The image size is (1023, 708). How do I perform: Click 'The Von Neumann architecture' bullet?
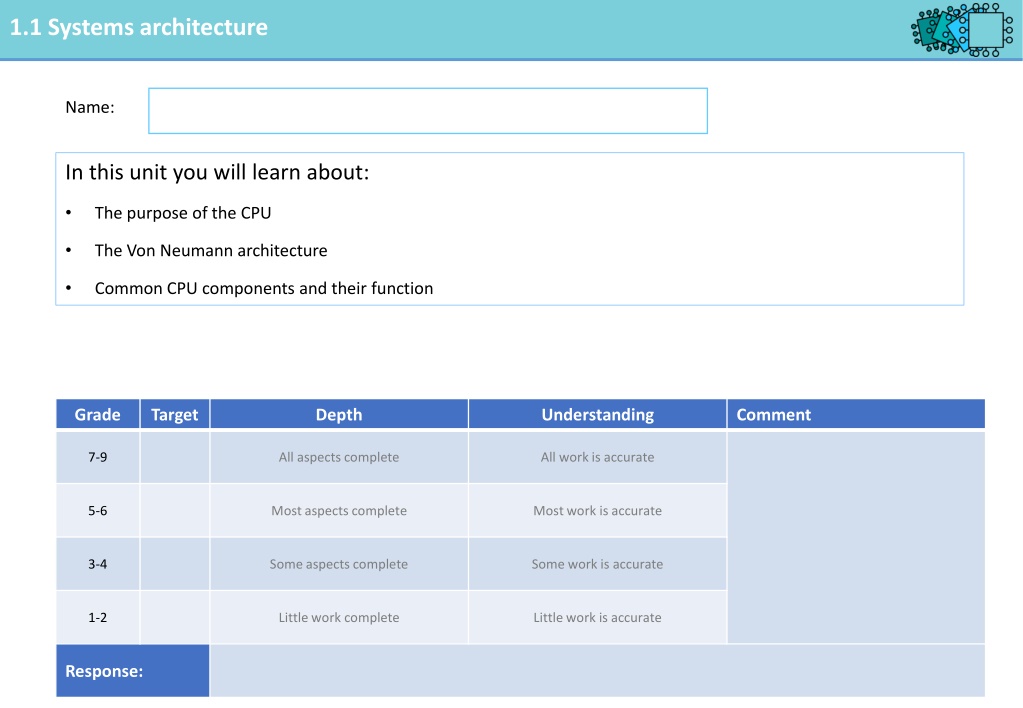coord(211,251)
